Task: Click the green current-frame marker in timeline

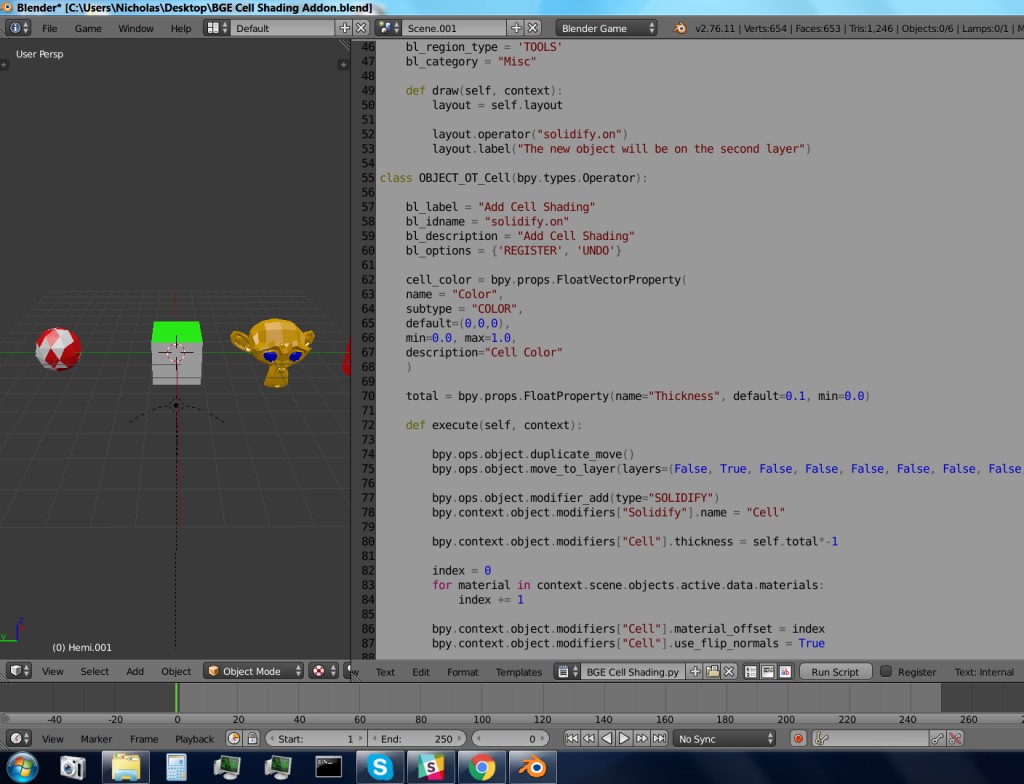Action: [176, 697]
